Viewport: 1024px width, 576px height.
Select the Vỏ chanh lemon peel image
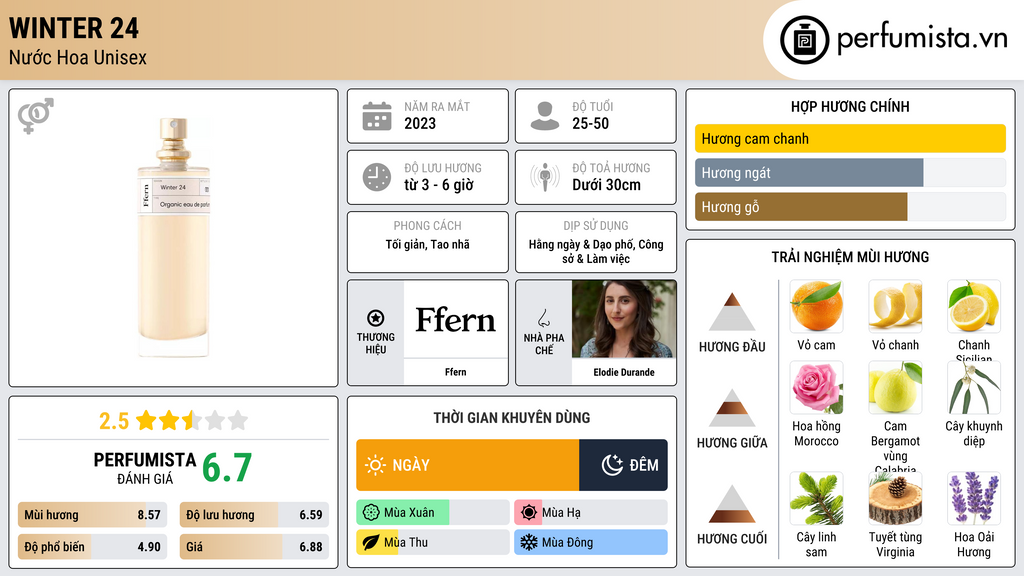point(895,306)
